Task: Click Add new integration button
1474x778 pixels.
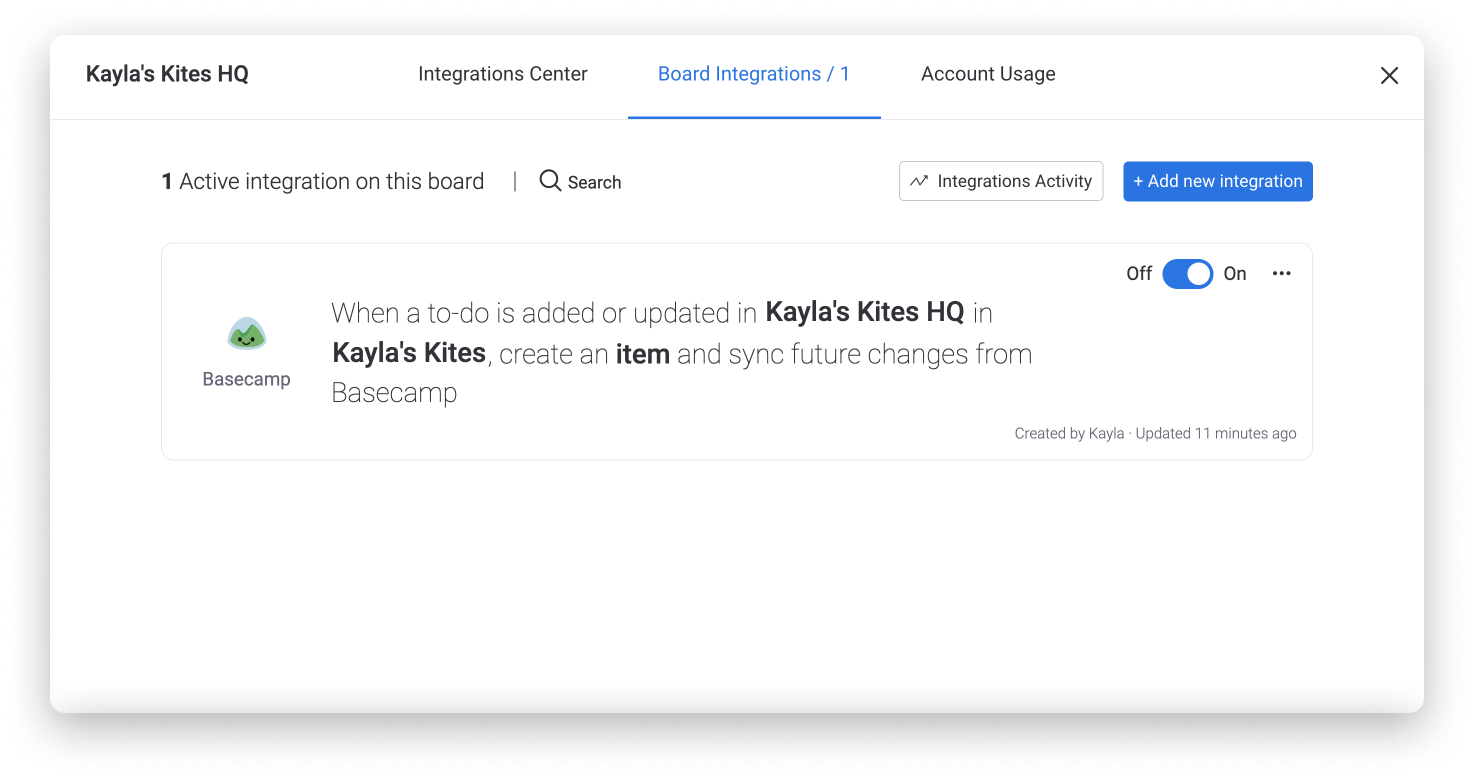Action: coord(1217,181)
